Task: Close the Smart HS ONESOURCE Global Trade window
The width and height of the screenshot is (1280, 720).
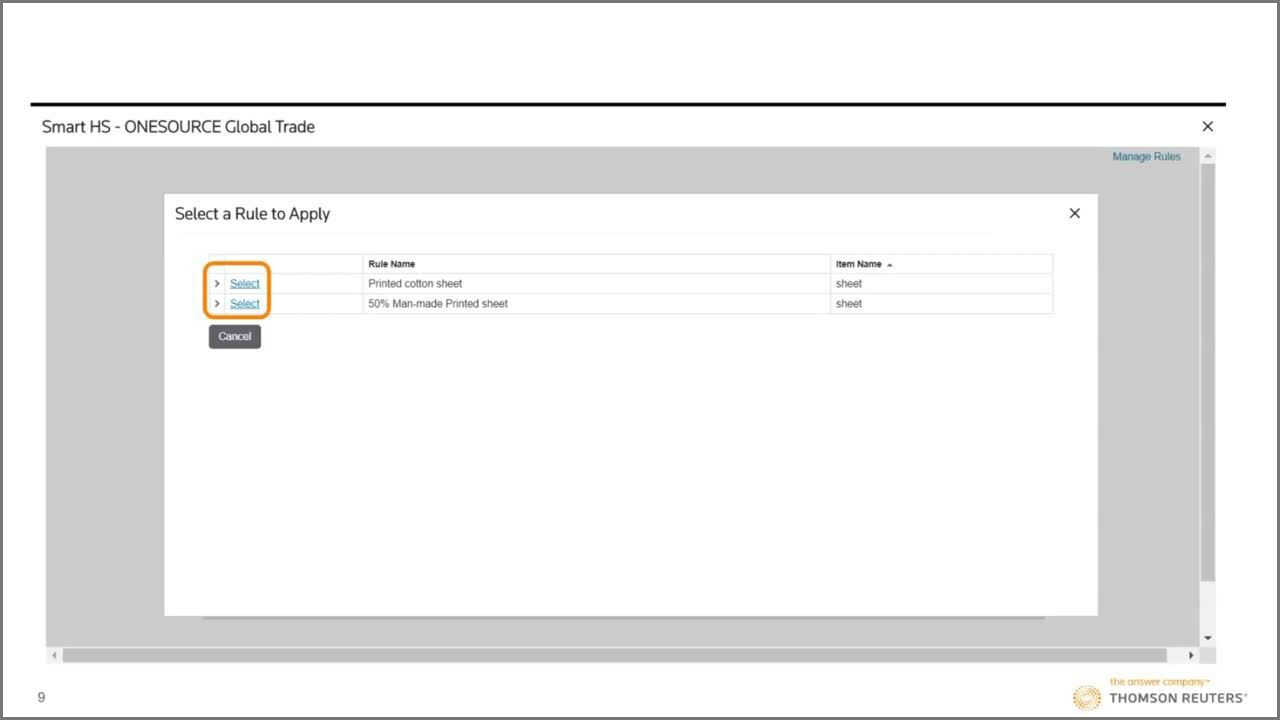Action: pyautogui.click(x=1207, y=127)
